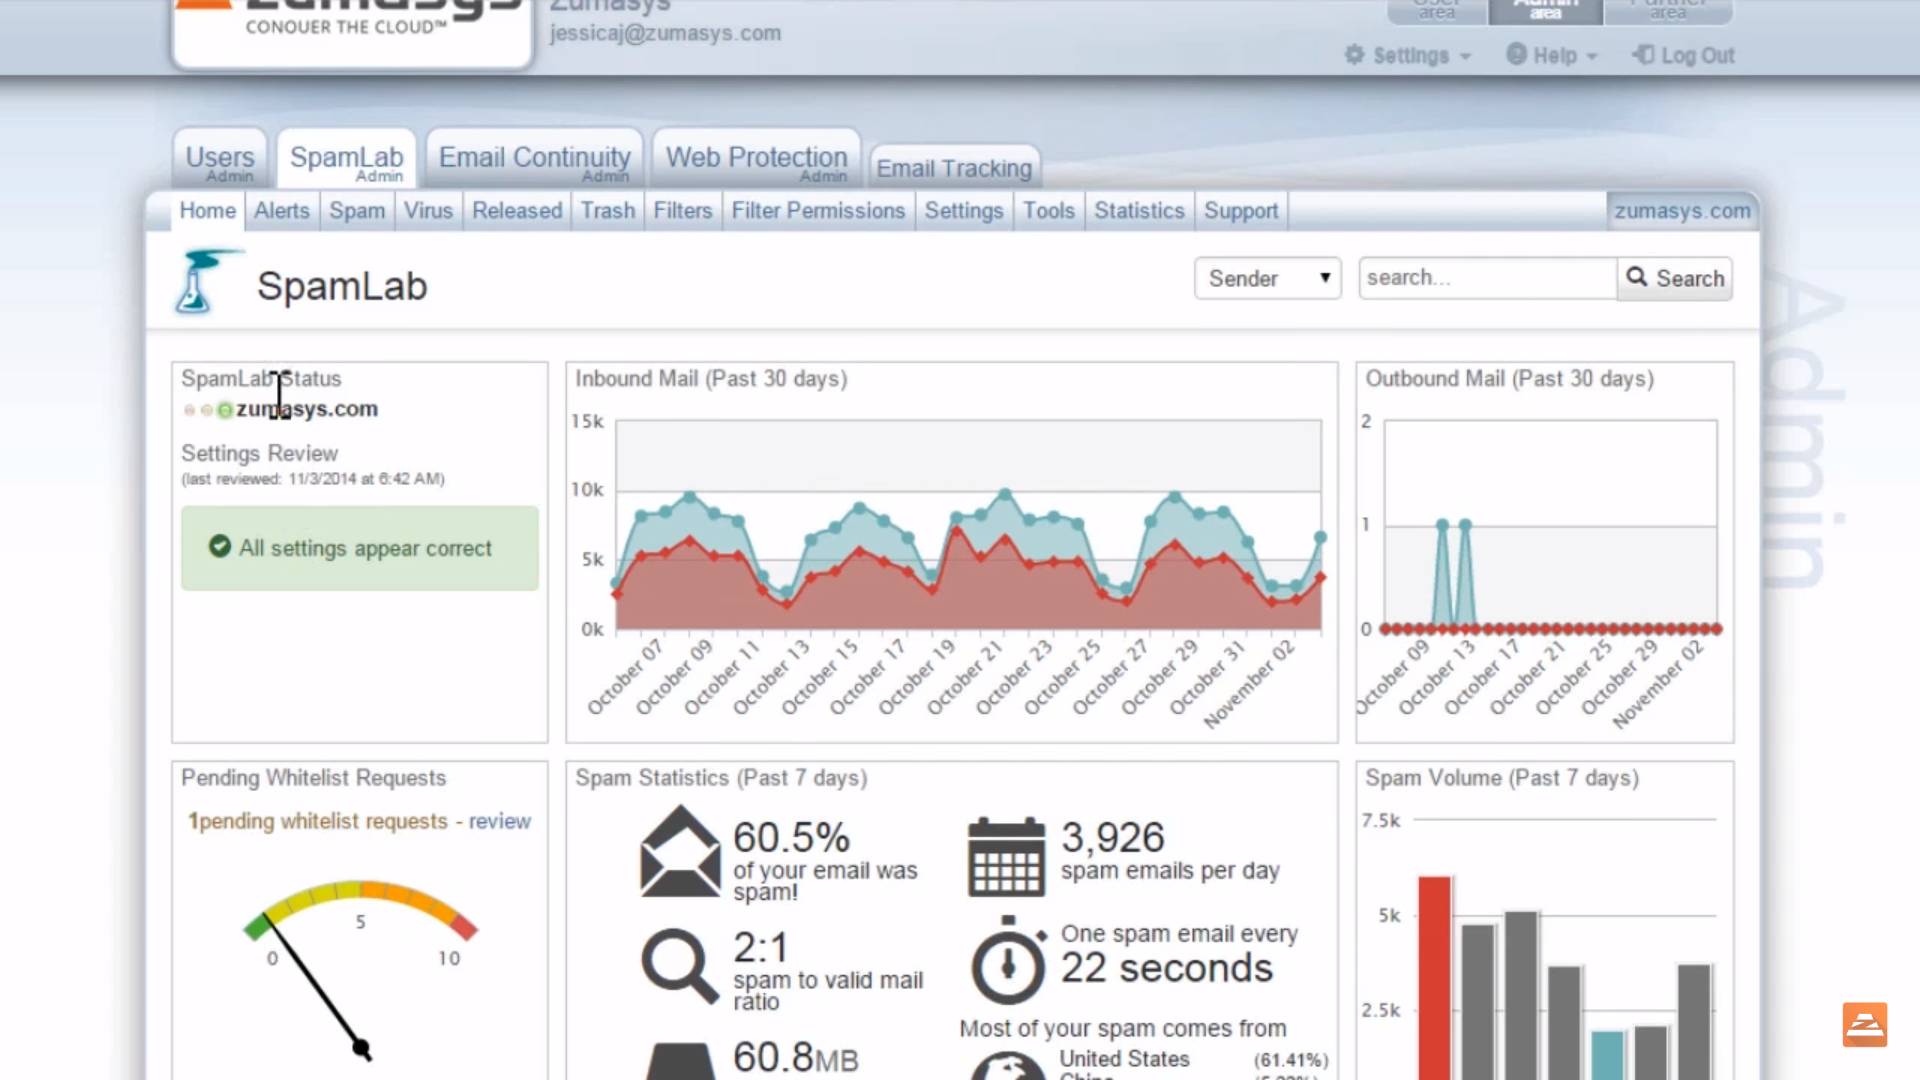Screen dimensions: 1920x1080
Task: Click the red bar in Spam Volume chart
Action: pyautogui.click(x=1434, y=977)
